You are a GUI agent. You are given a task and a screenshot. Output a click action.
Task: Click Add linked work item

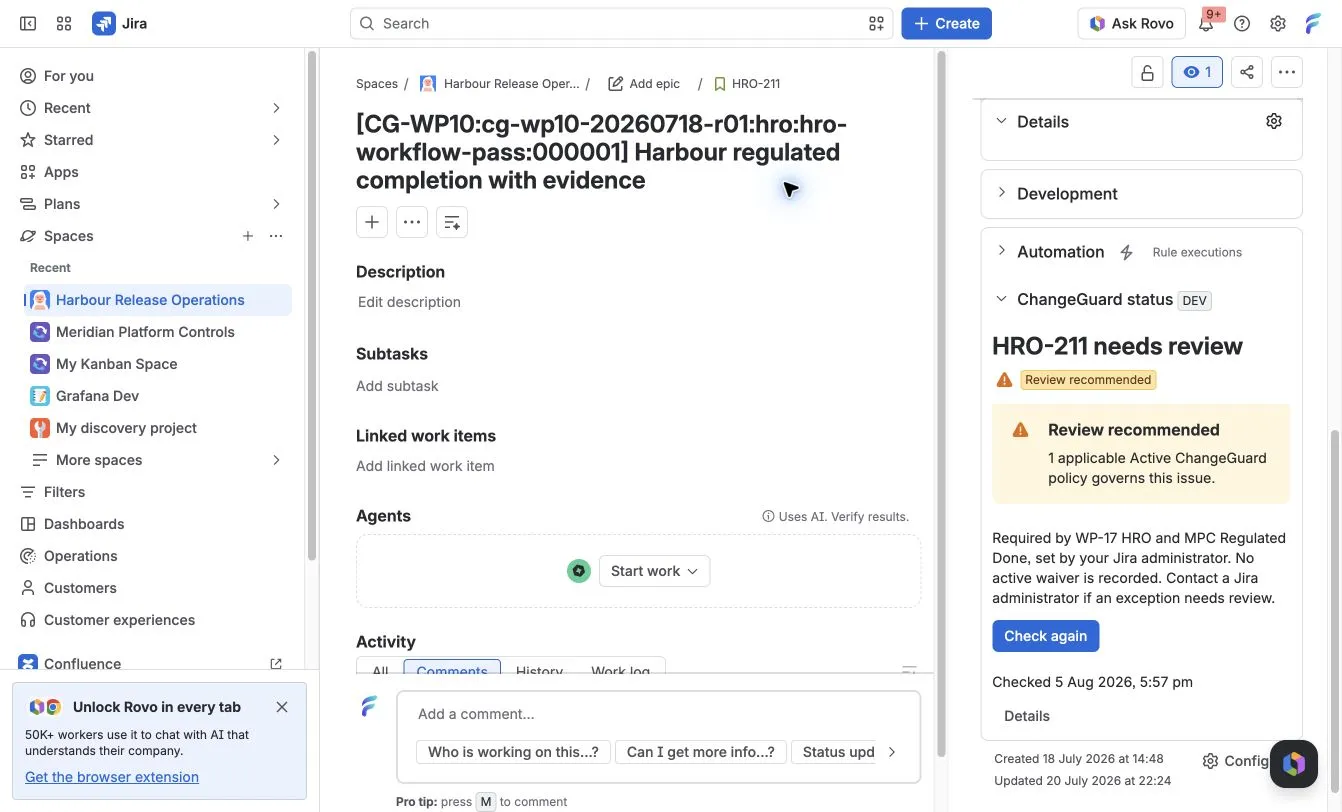pos(425,466)
